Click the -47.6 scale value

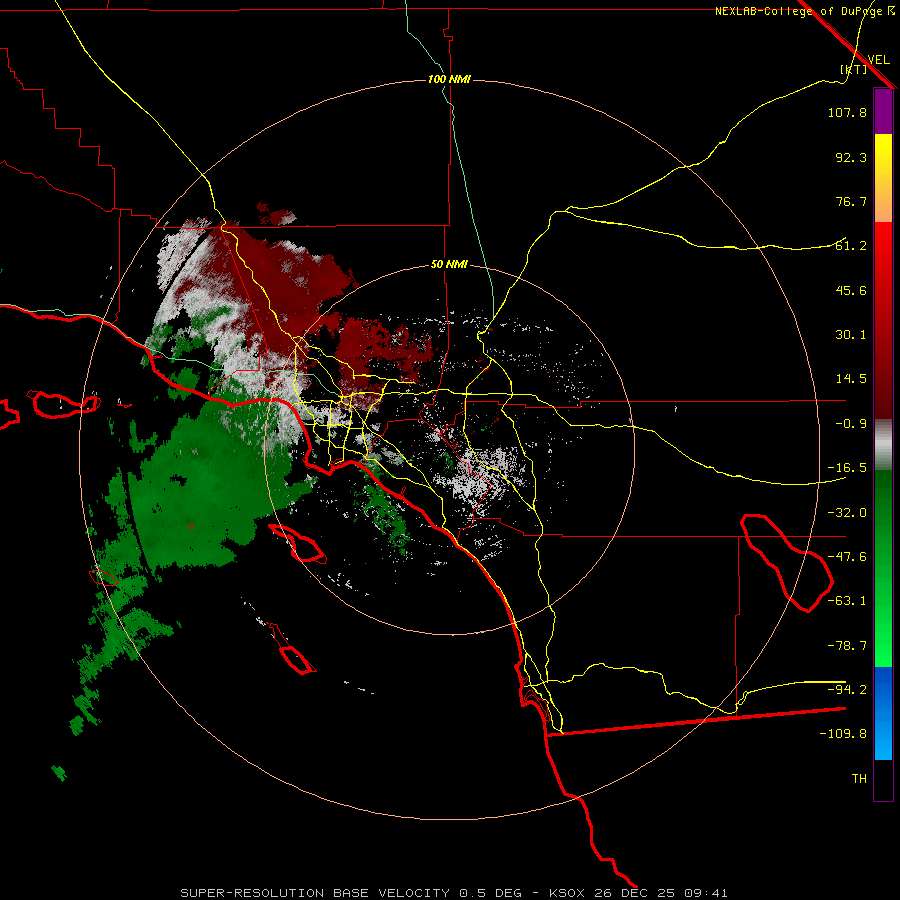[x=847, y=557]
